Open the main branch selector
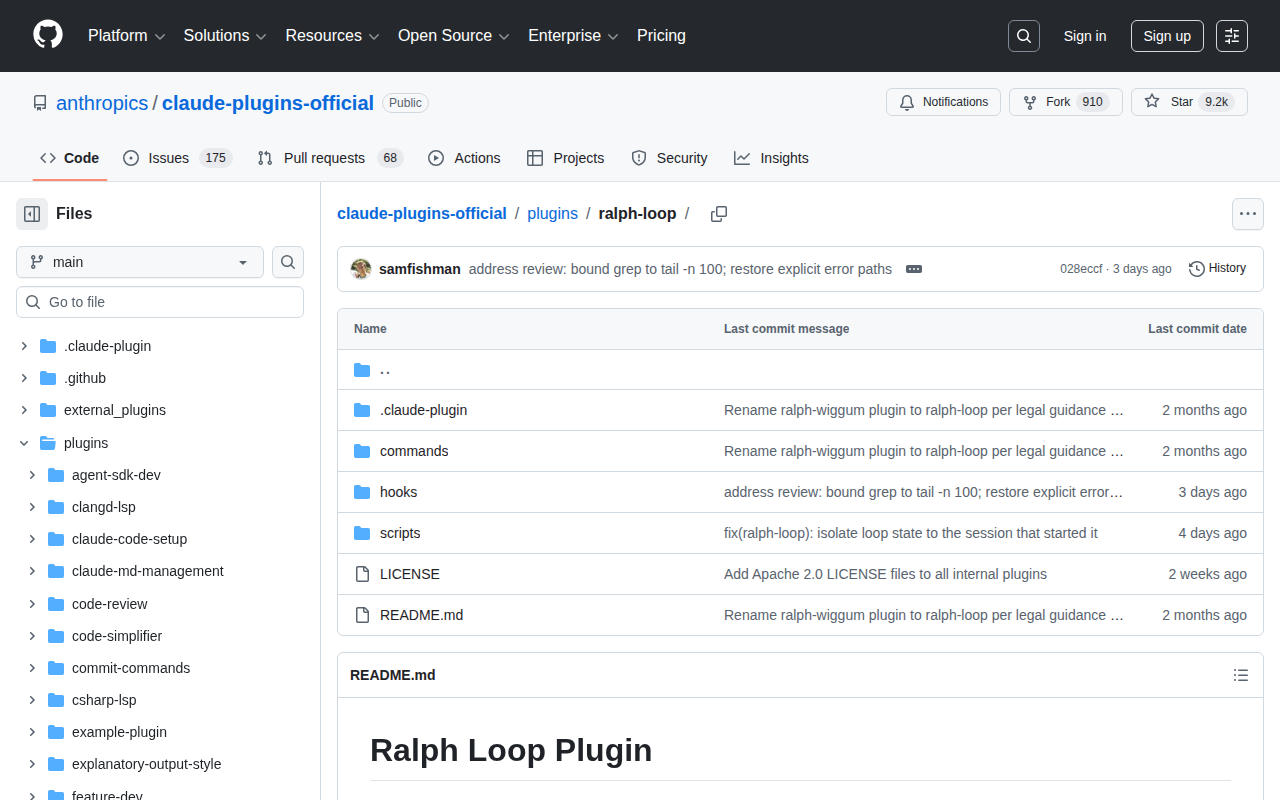The height and width of the screenshot is (800, 1280). tap(139, 262)
